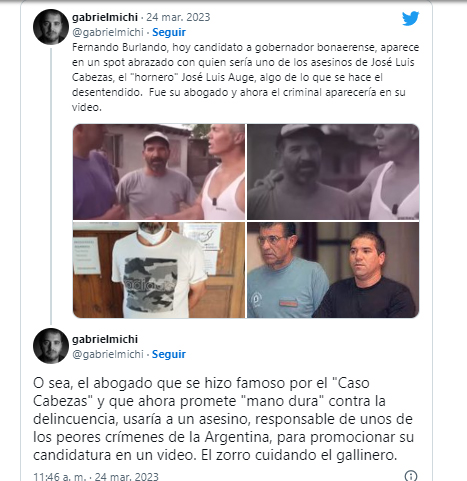Image resolution: width=467 pixels, height=481 pixels.
Task: Follow gabrielmichi via the lower Seguir link
Action: click(169, 354)
